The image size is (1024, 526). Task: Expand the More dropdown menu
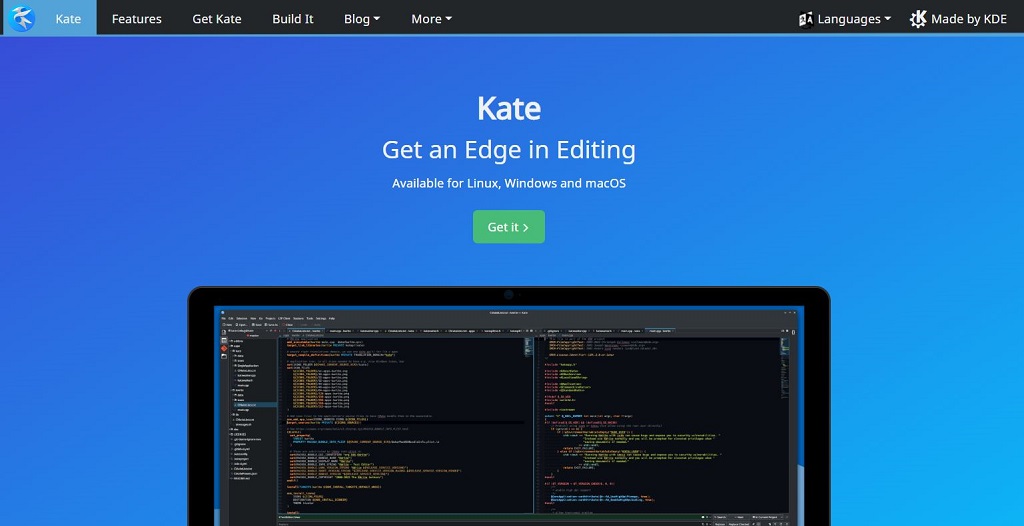(431, 19)
